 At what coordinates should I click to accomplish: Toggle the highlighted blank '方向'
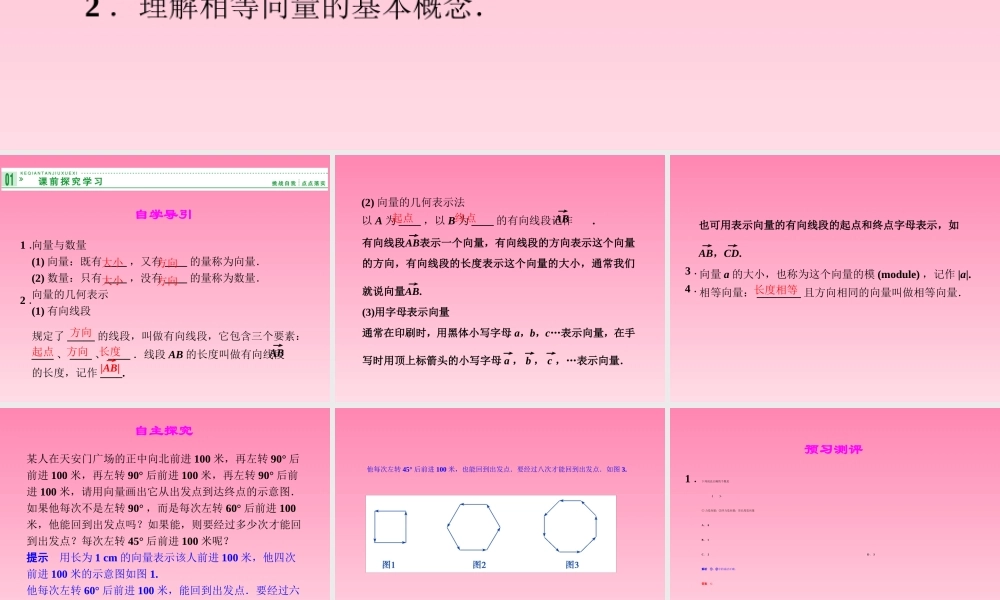[x=81, y=333]
